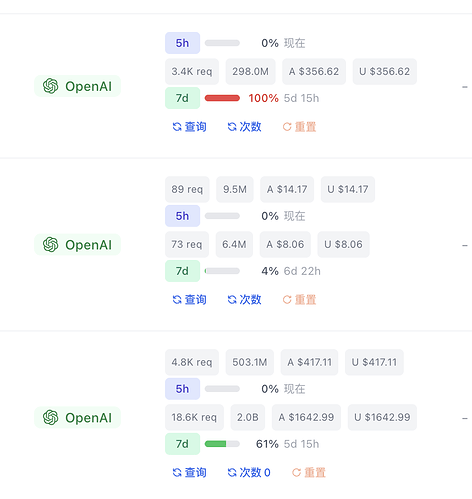Click the 503.1M tokens chip

pyautogui.click(x=250, y=362)
